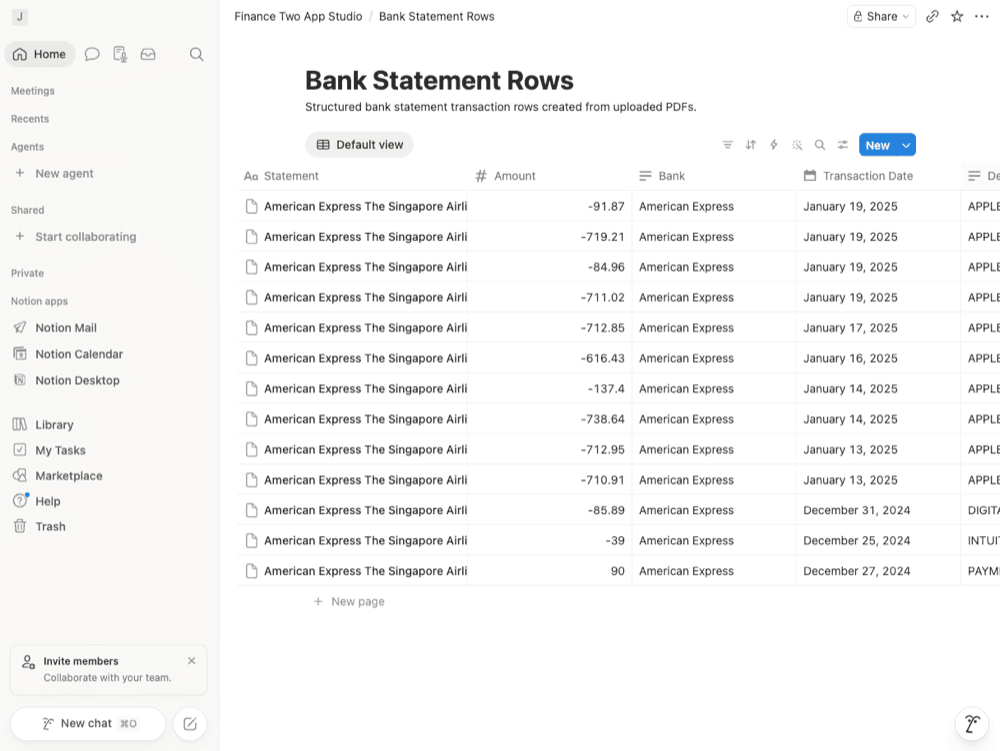The image size is (1000, 751).
Task: Open the row with amount -91.87
Action: pos(365,207)
